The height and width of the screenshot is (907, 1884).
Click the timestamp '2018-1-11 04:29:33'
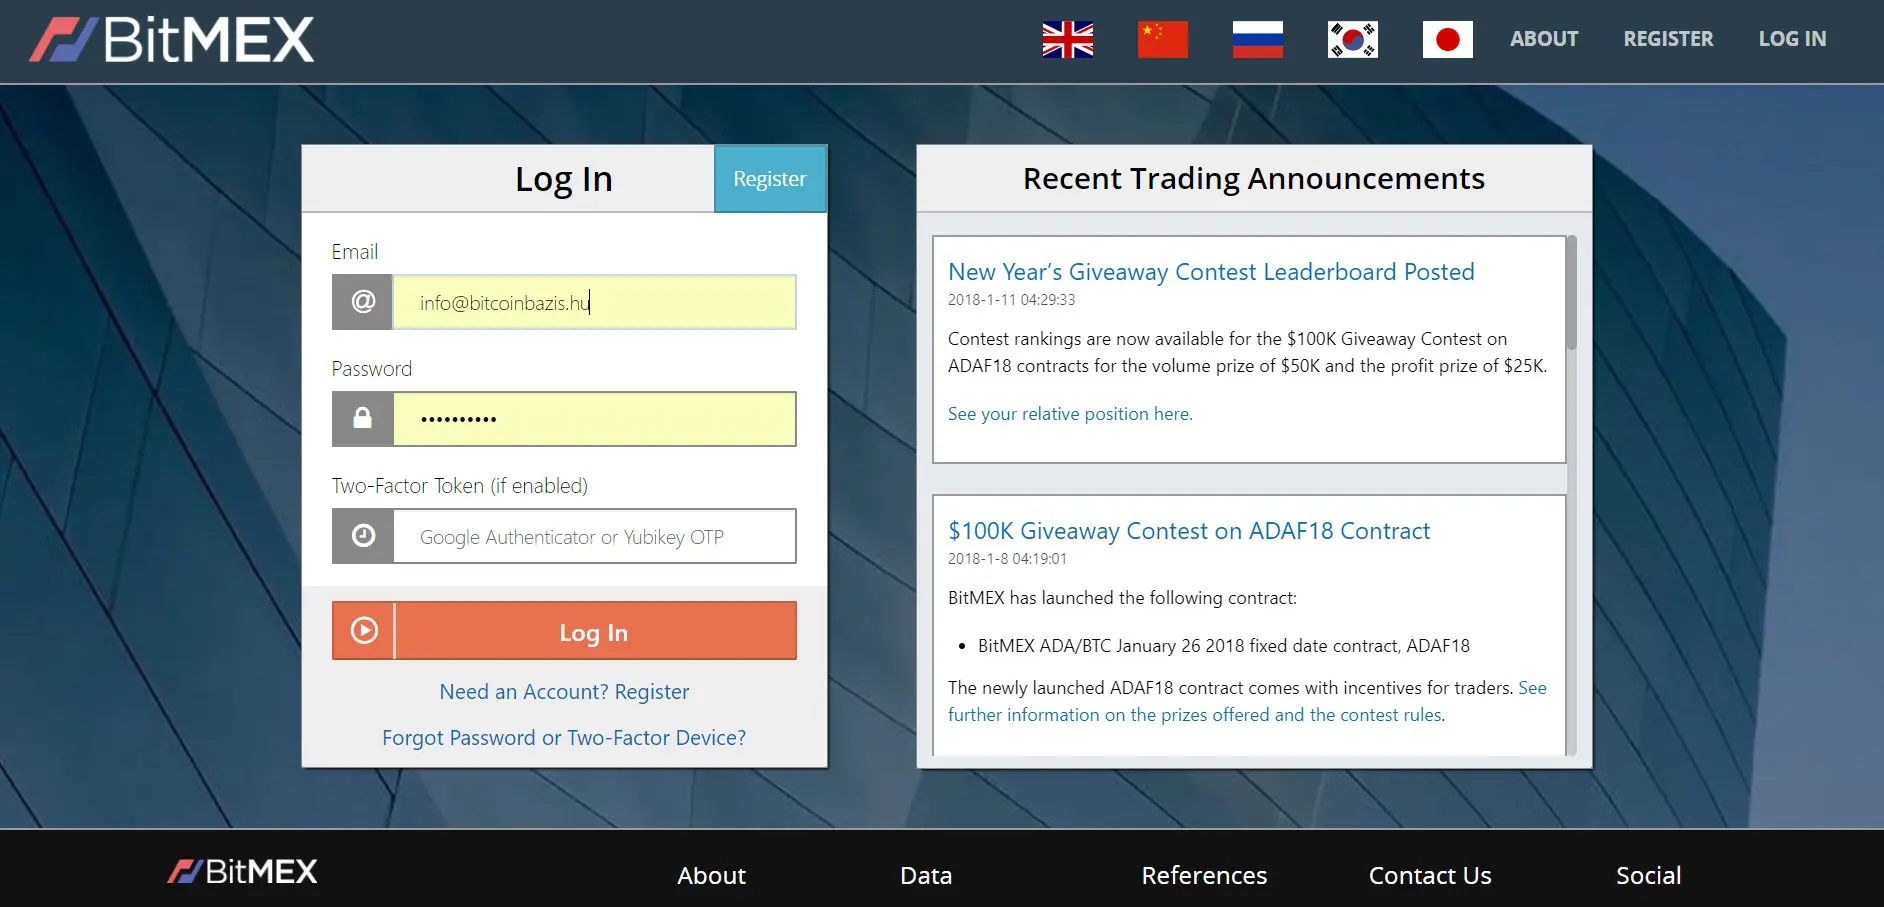coord(1011,300)
